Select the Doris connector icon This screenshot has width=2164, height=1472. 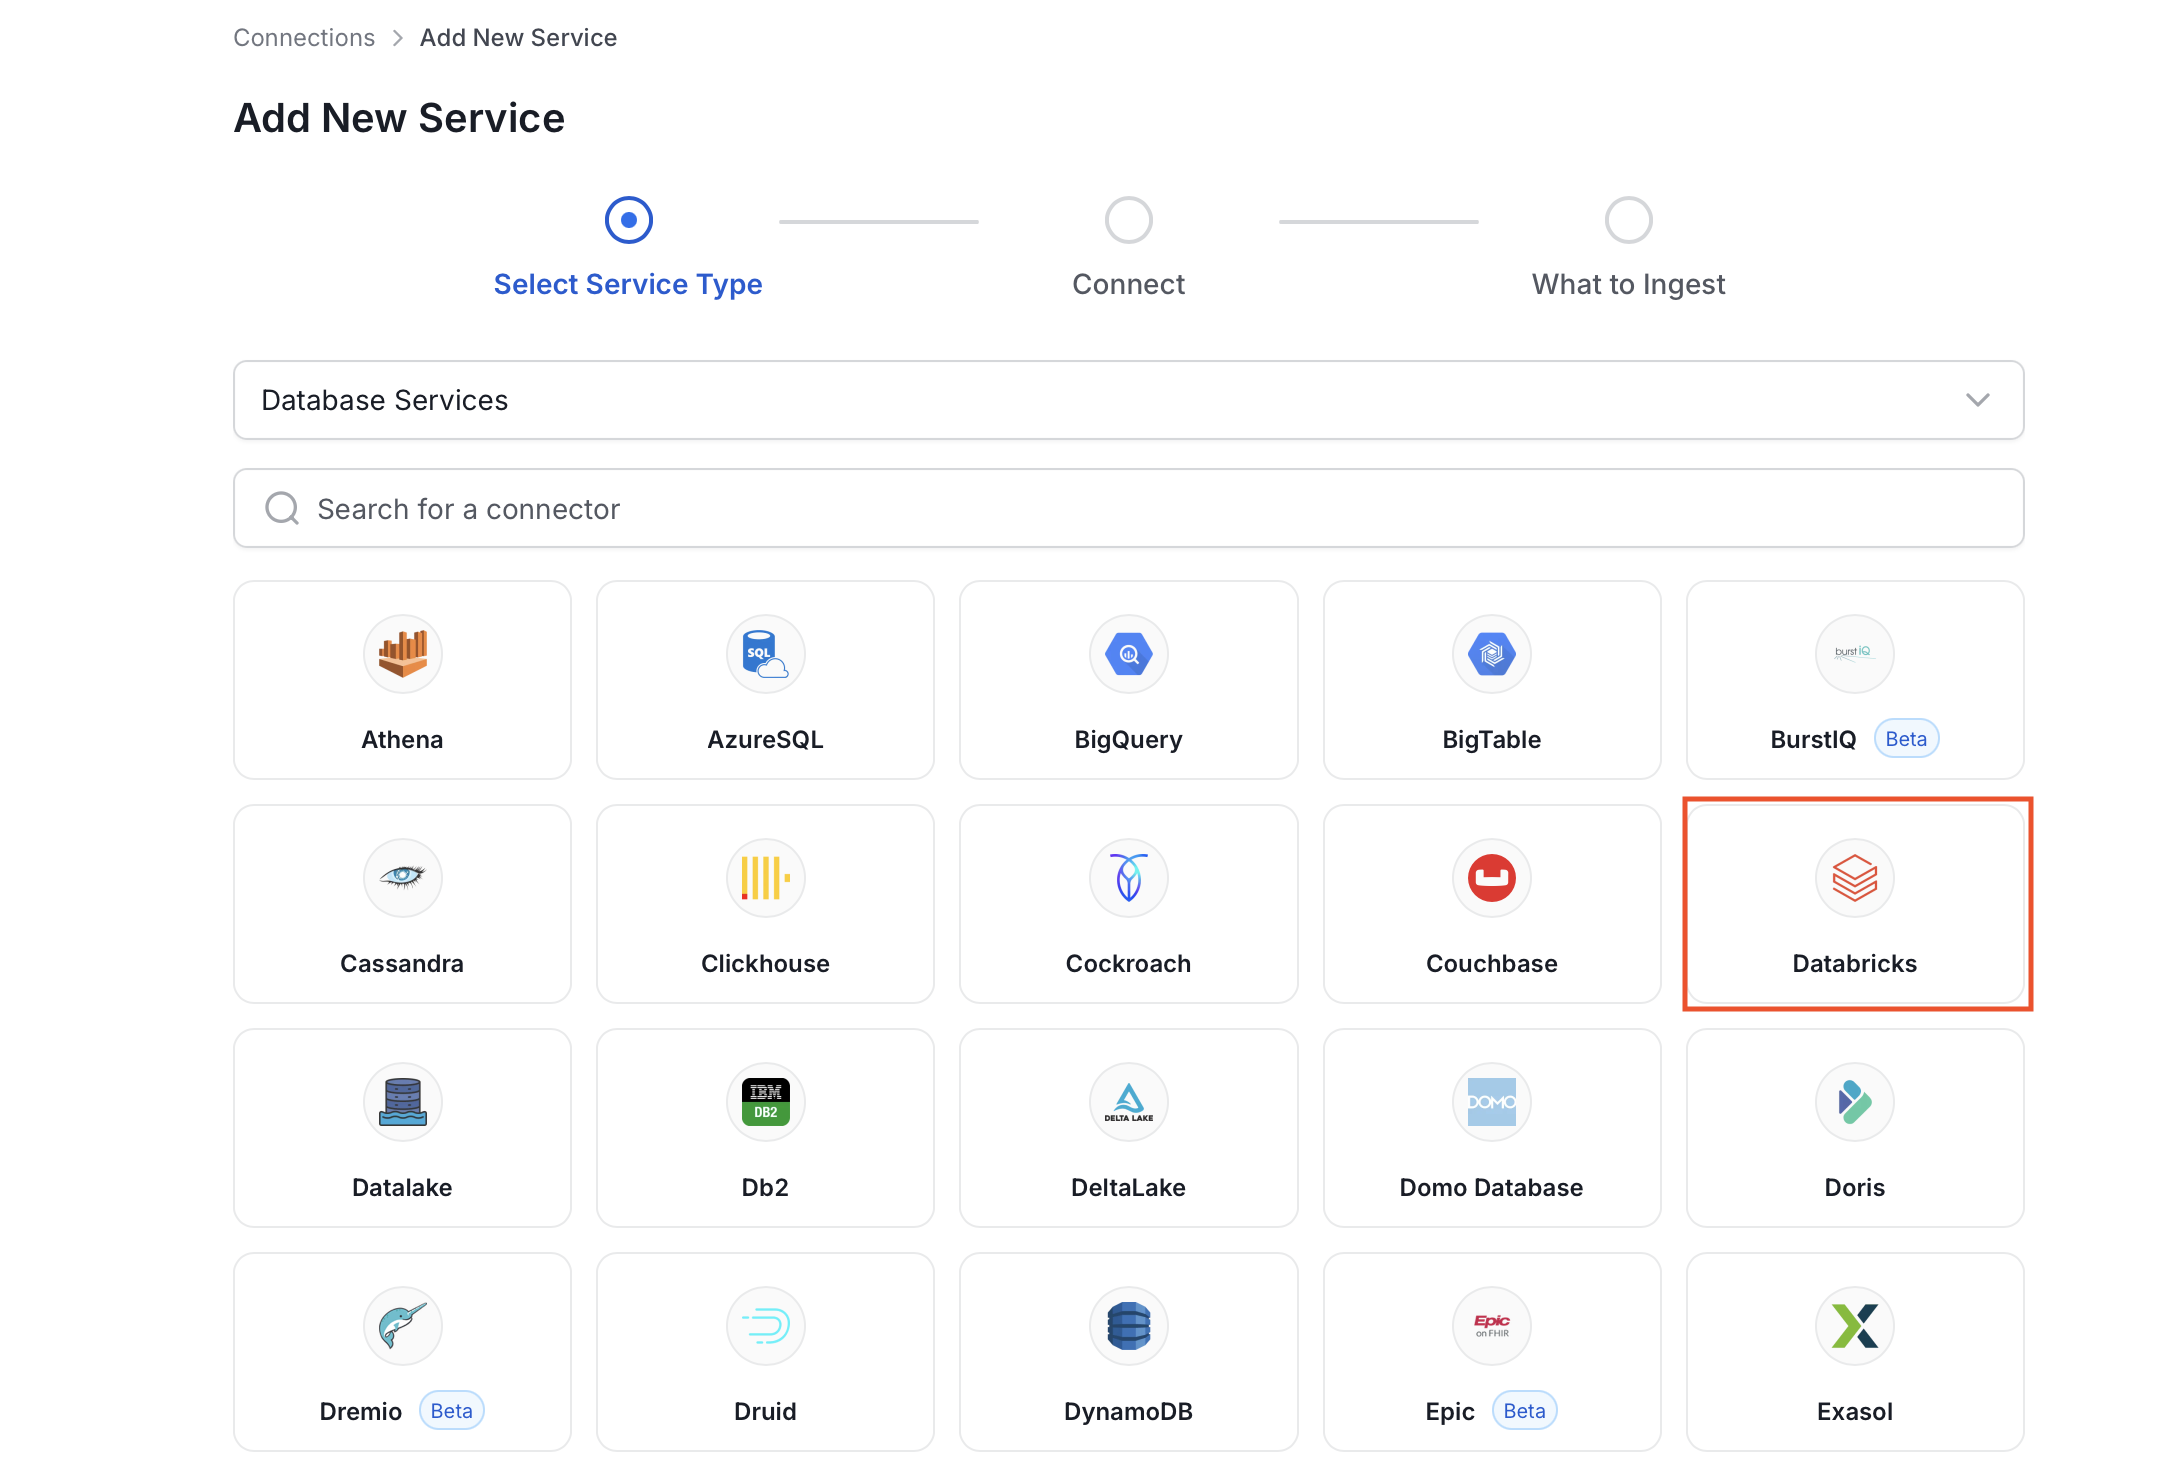click(x=1854, y=1102)
